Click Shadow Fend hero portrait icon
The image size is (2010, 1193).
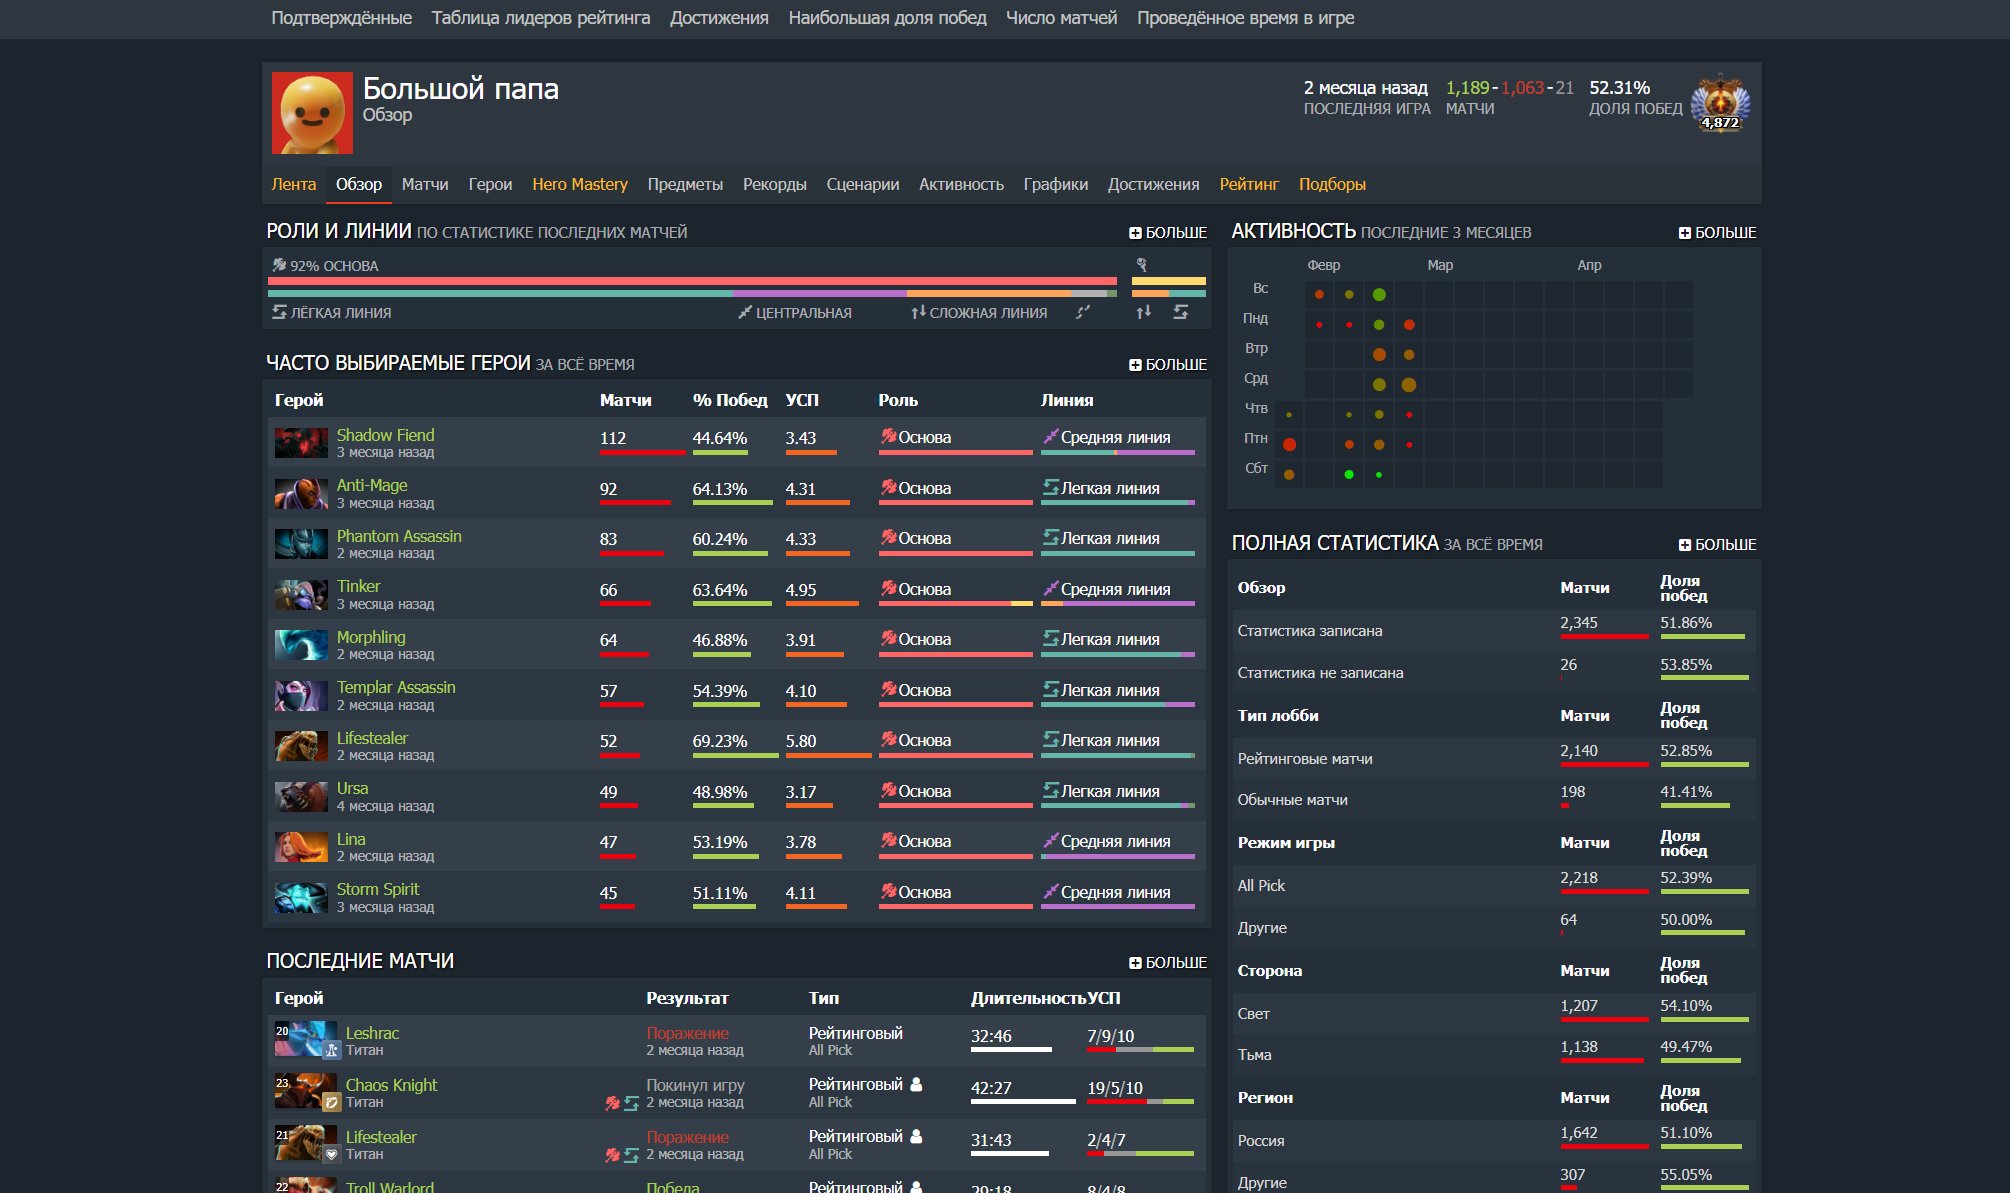pyautogui.click(x=301, y=443)
